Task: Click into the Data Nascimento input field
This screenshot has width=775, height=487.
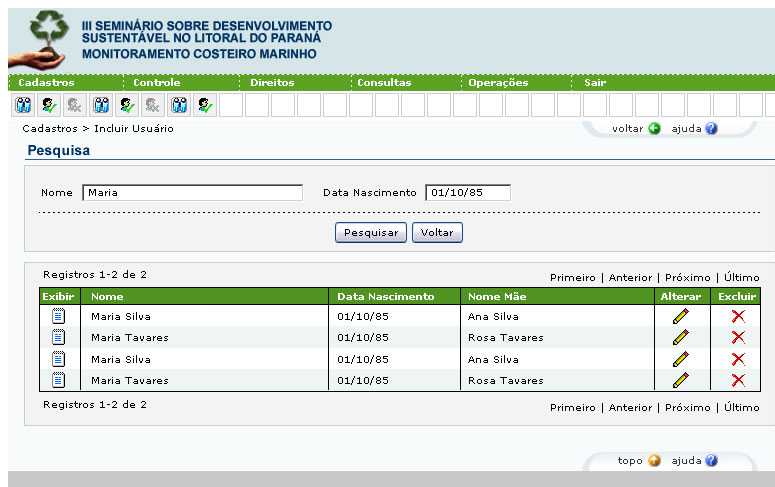Action: point(467,193)
